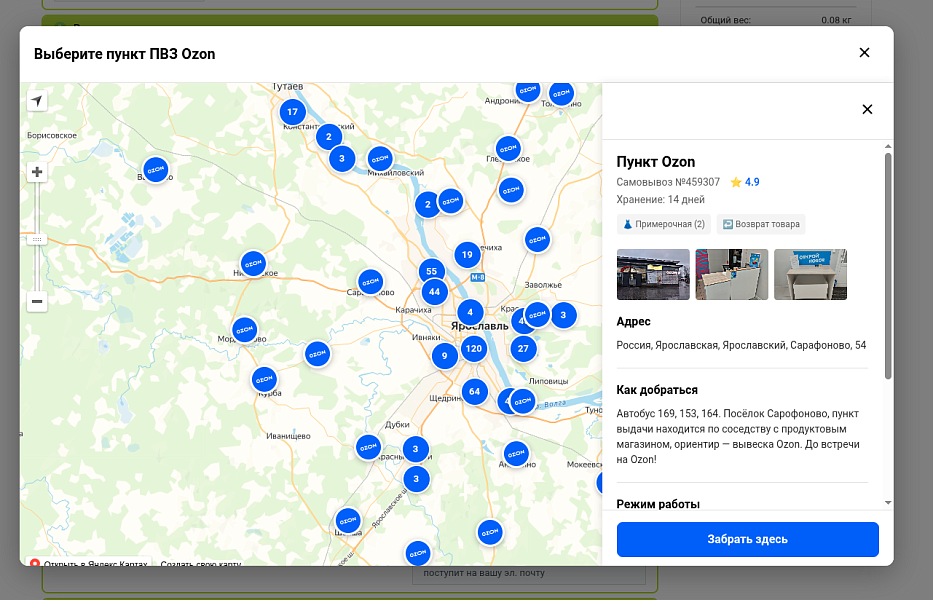Click the Ozon marker near Курба
This screenshot has width=933, height=600.
point(264,379)
